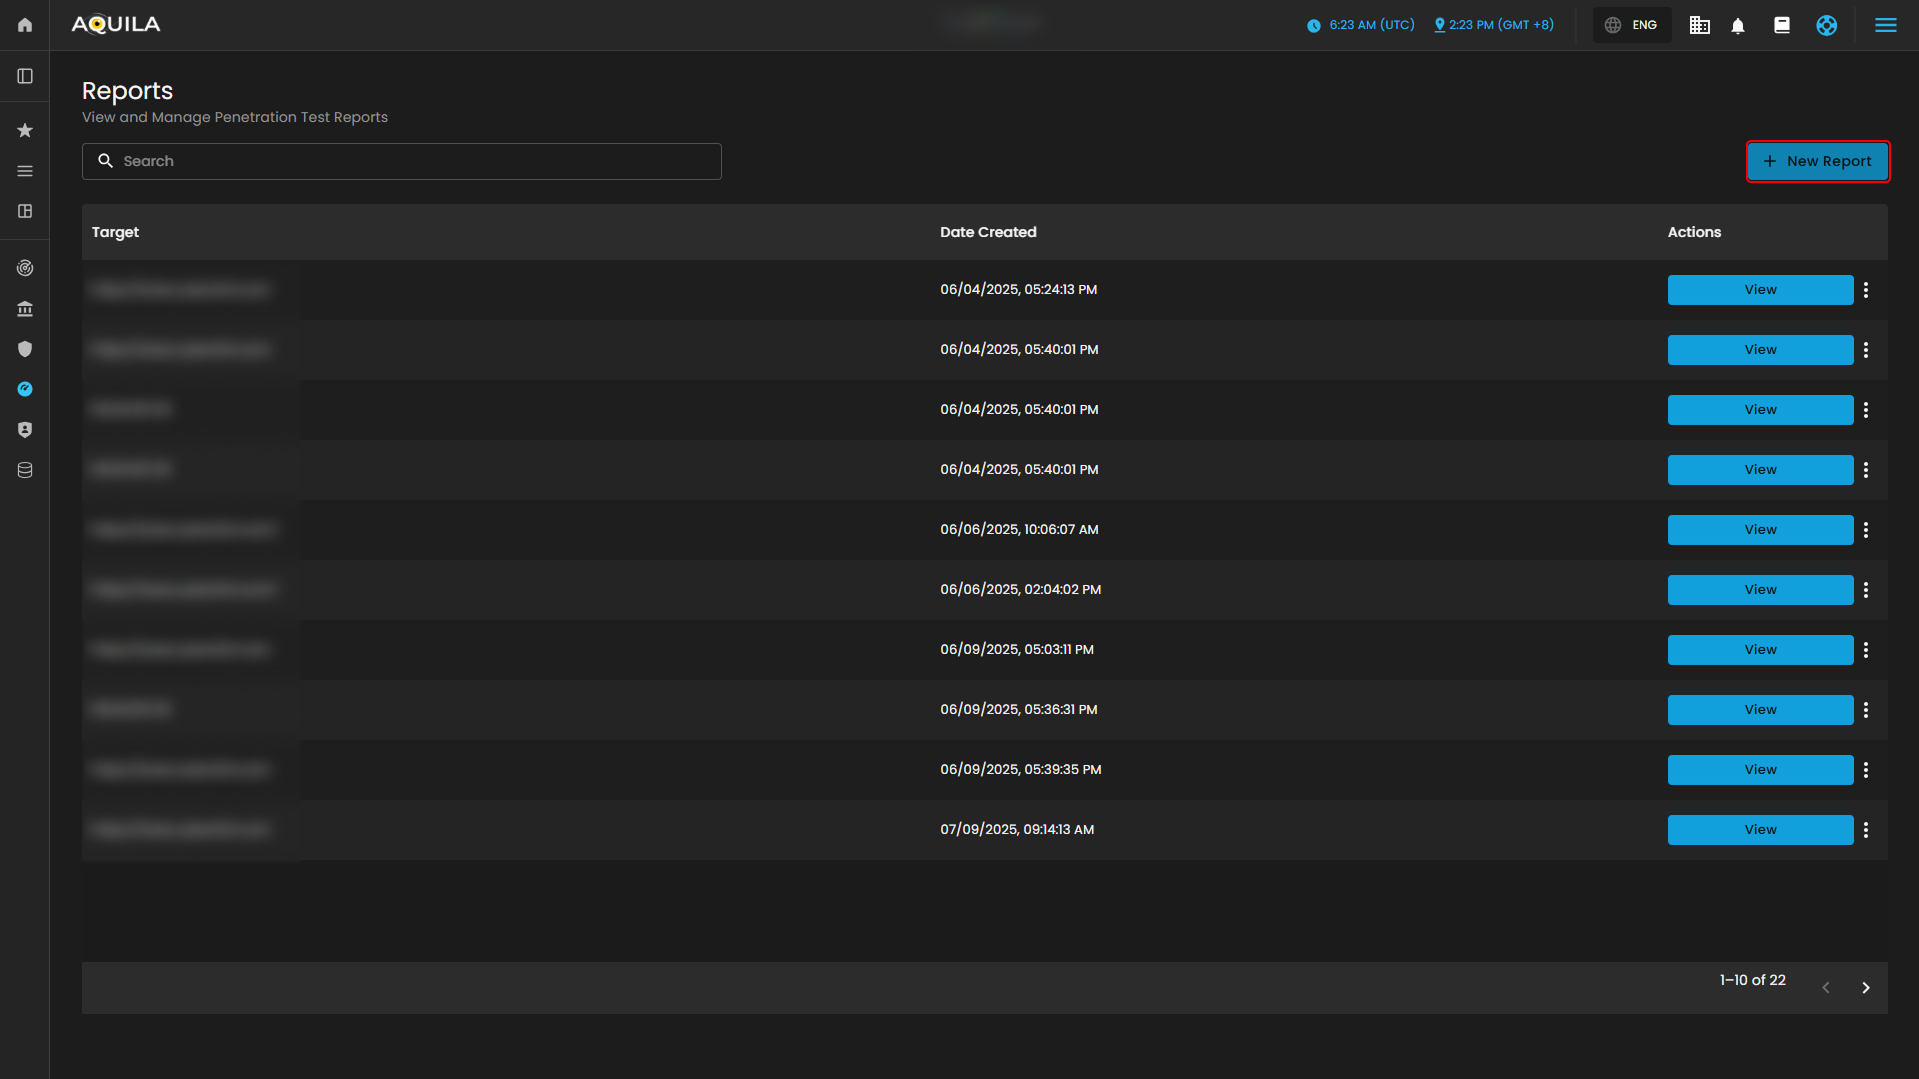
Task: Open notifications bell icon
Action: click(1738, 26)
